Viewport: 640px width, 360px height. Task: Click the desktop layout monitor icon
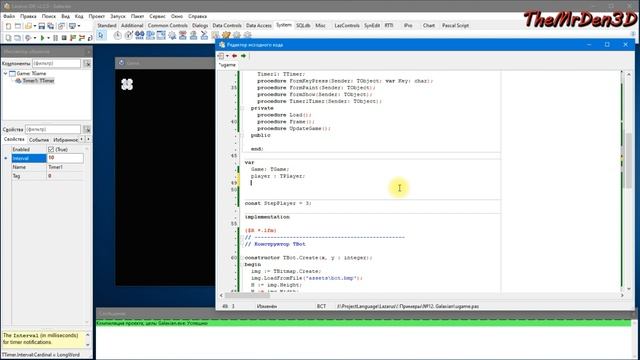[x=73, y=26]
